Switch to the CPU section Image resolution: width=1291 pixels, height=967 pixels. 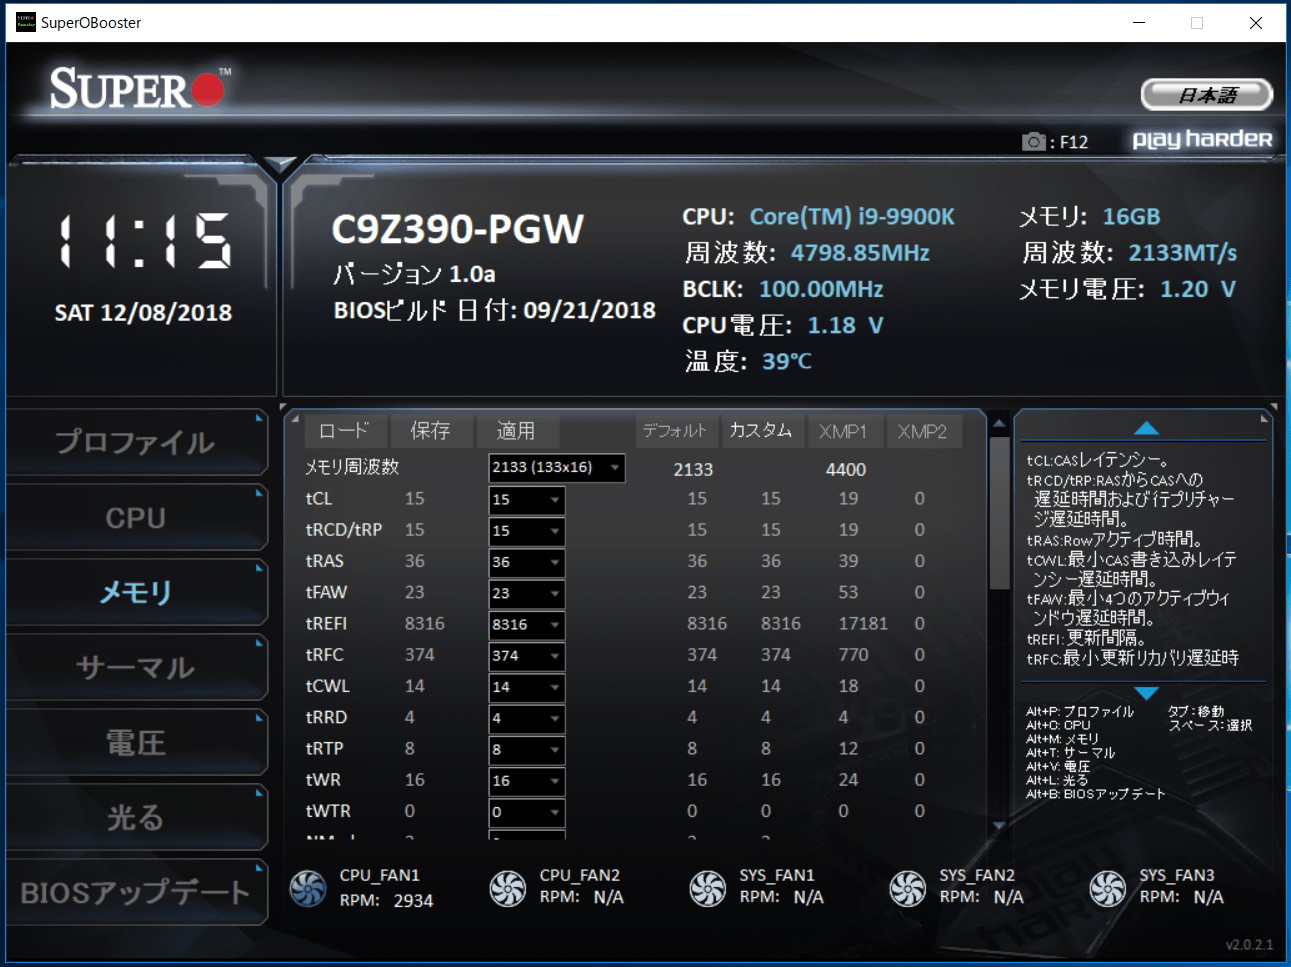pos(136,517)
